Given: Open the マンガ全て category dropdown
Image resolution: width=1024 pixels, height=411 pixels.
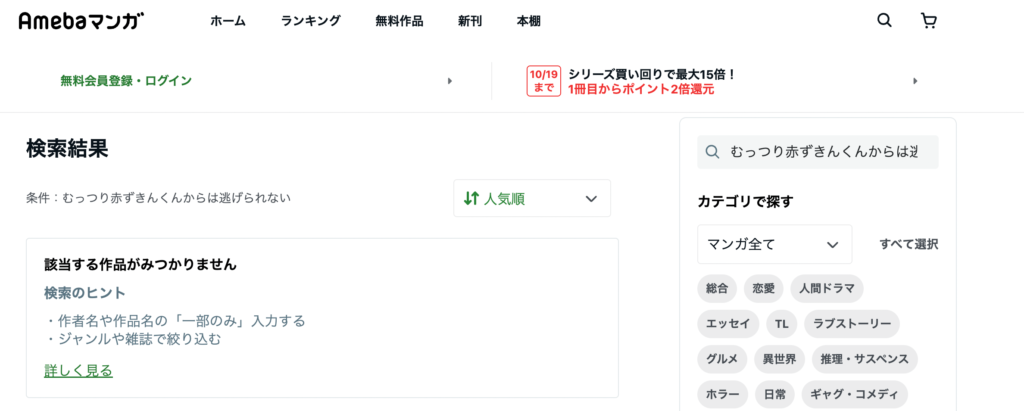Looking at the screenshot, I should click(x=775, y=244).
